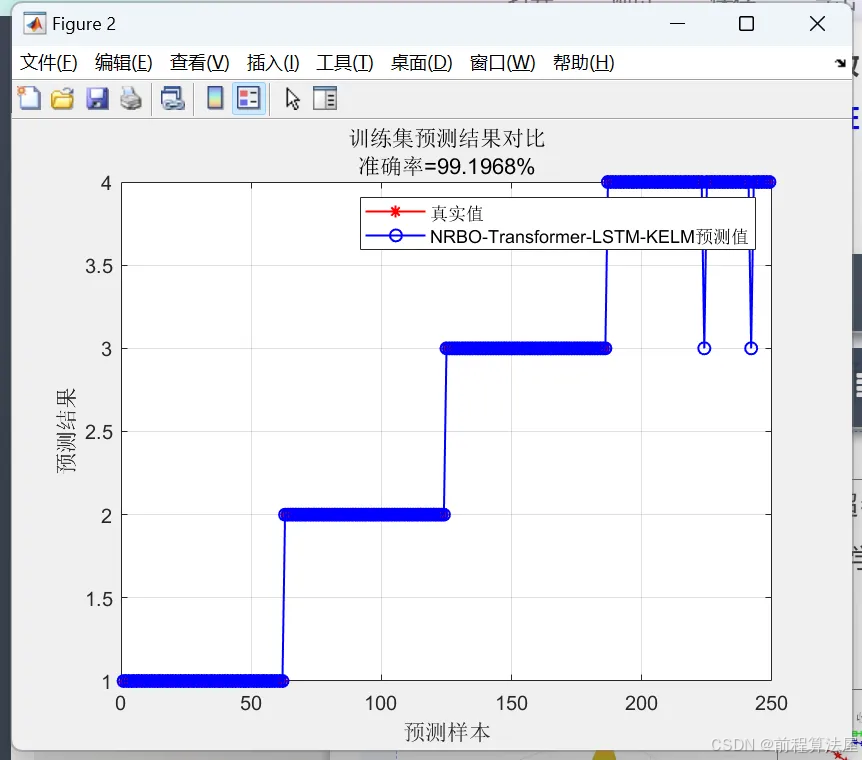Viewport: 862px width, 760px height.
Task: Activate the Link Plot tool
Action: [x=172, y=98]
